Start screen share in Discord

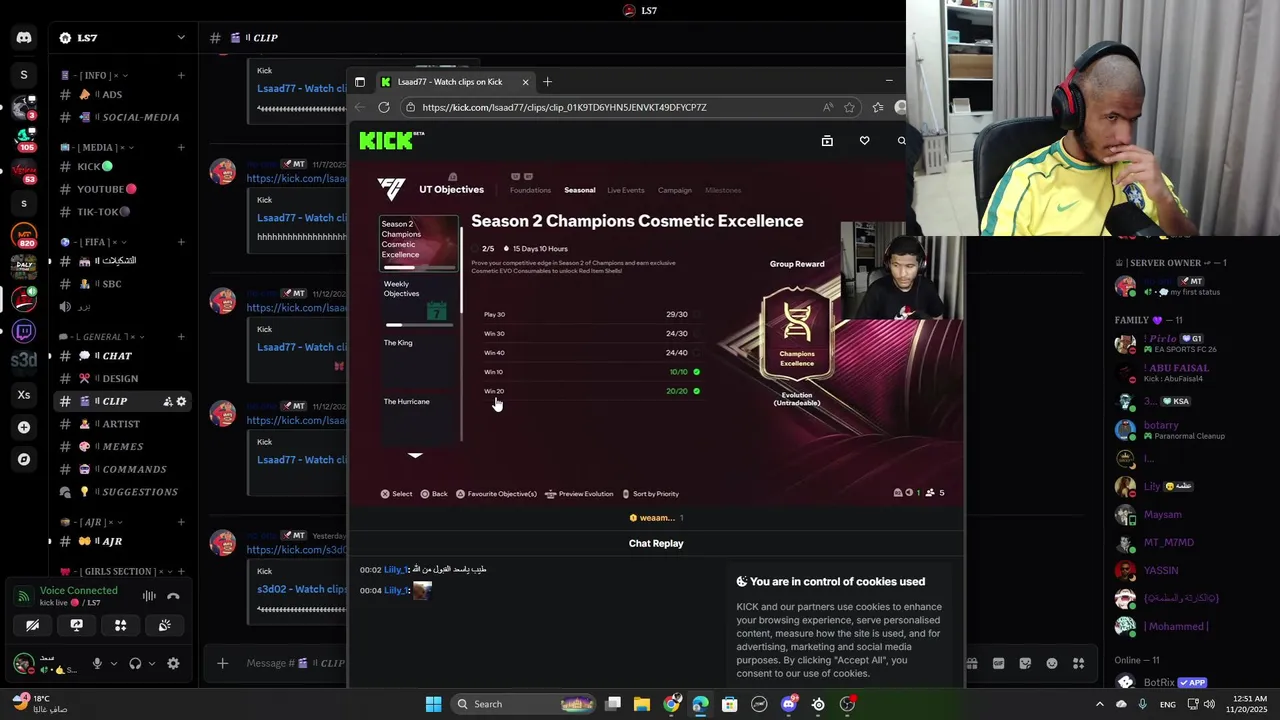(77, 625)
